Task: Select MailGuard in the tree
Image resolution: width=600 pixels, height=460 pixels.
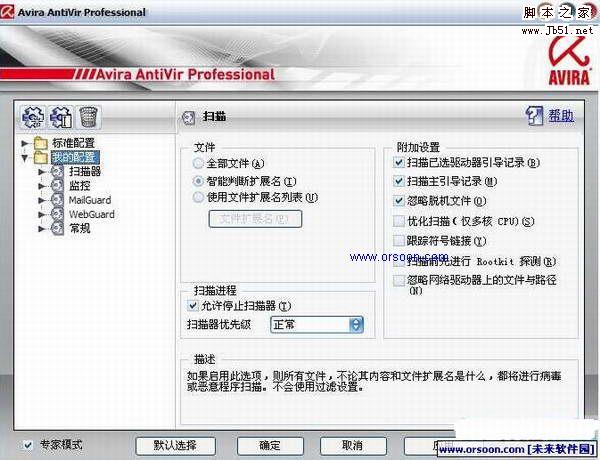Action: 90,200
